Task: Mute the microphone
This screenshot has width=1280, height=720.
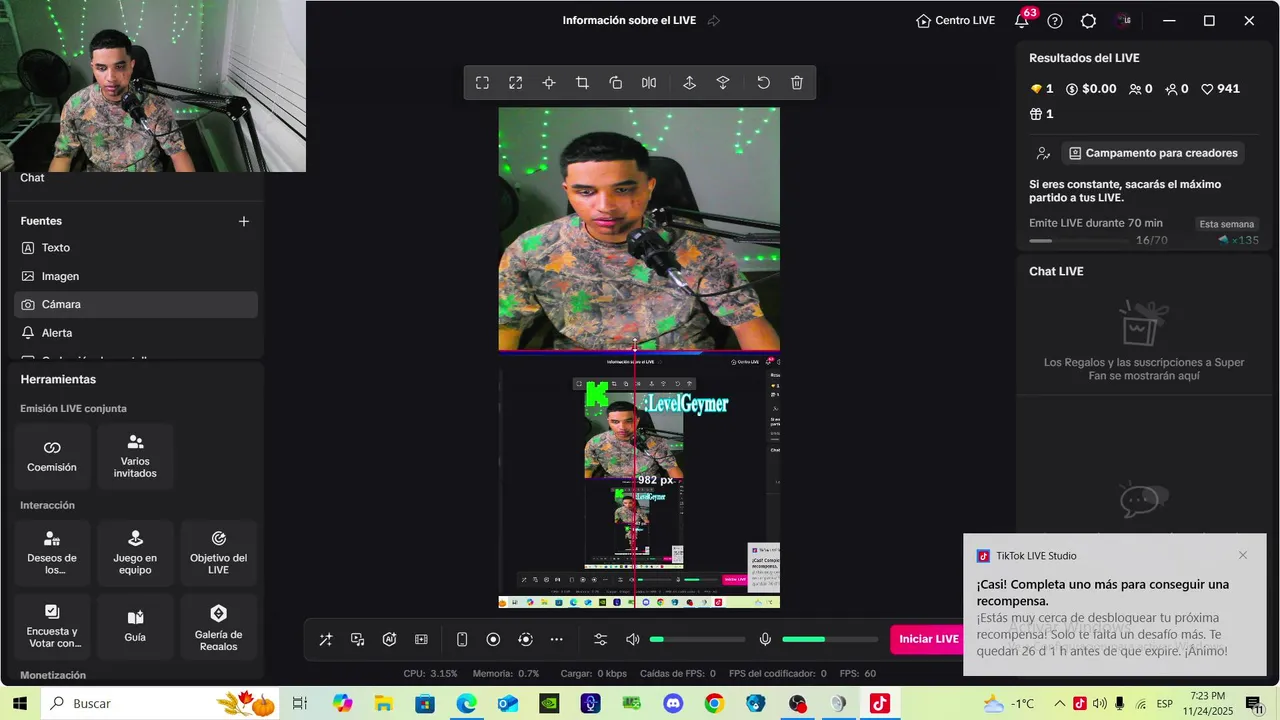Action: [765, 639]
